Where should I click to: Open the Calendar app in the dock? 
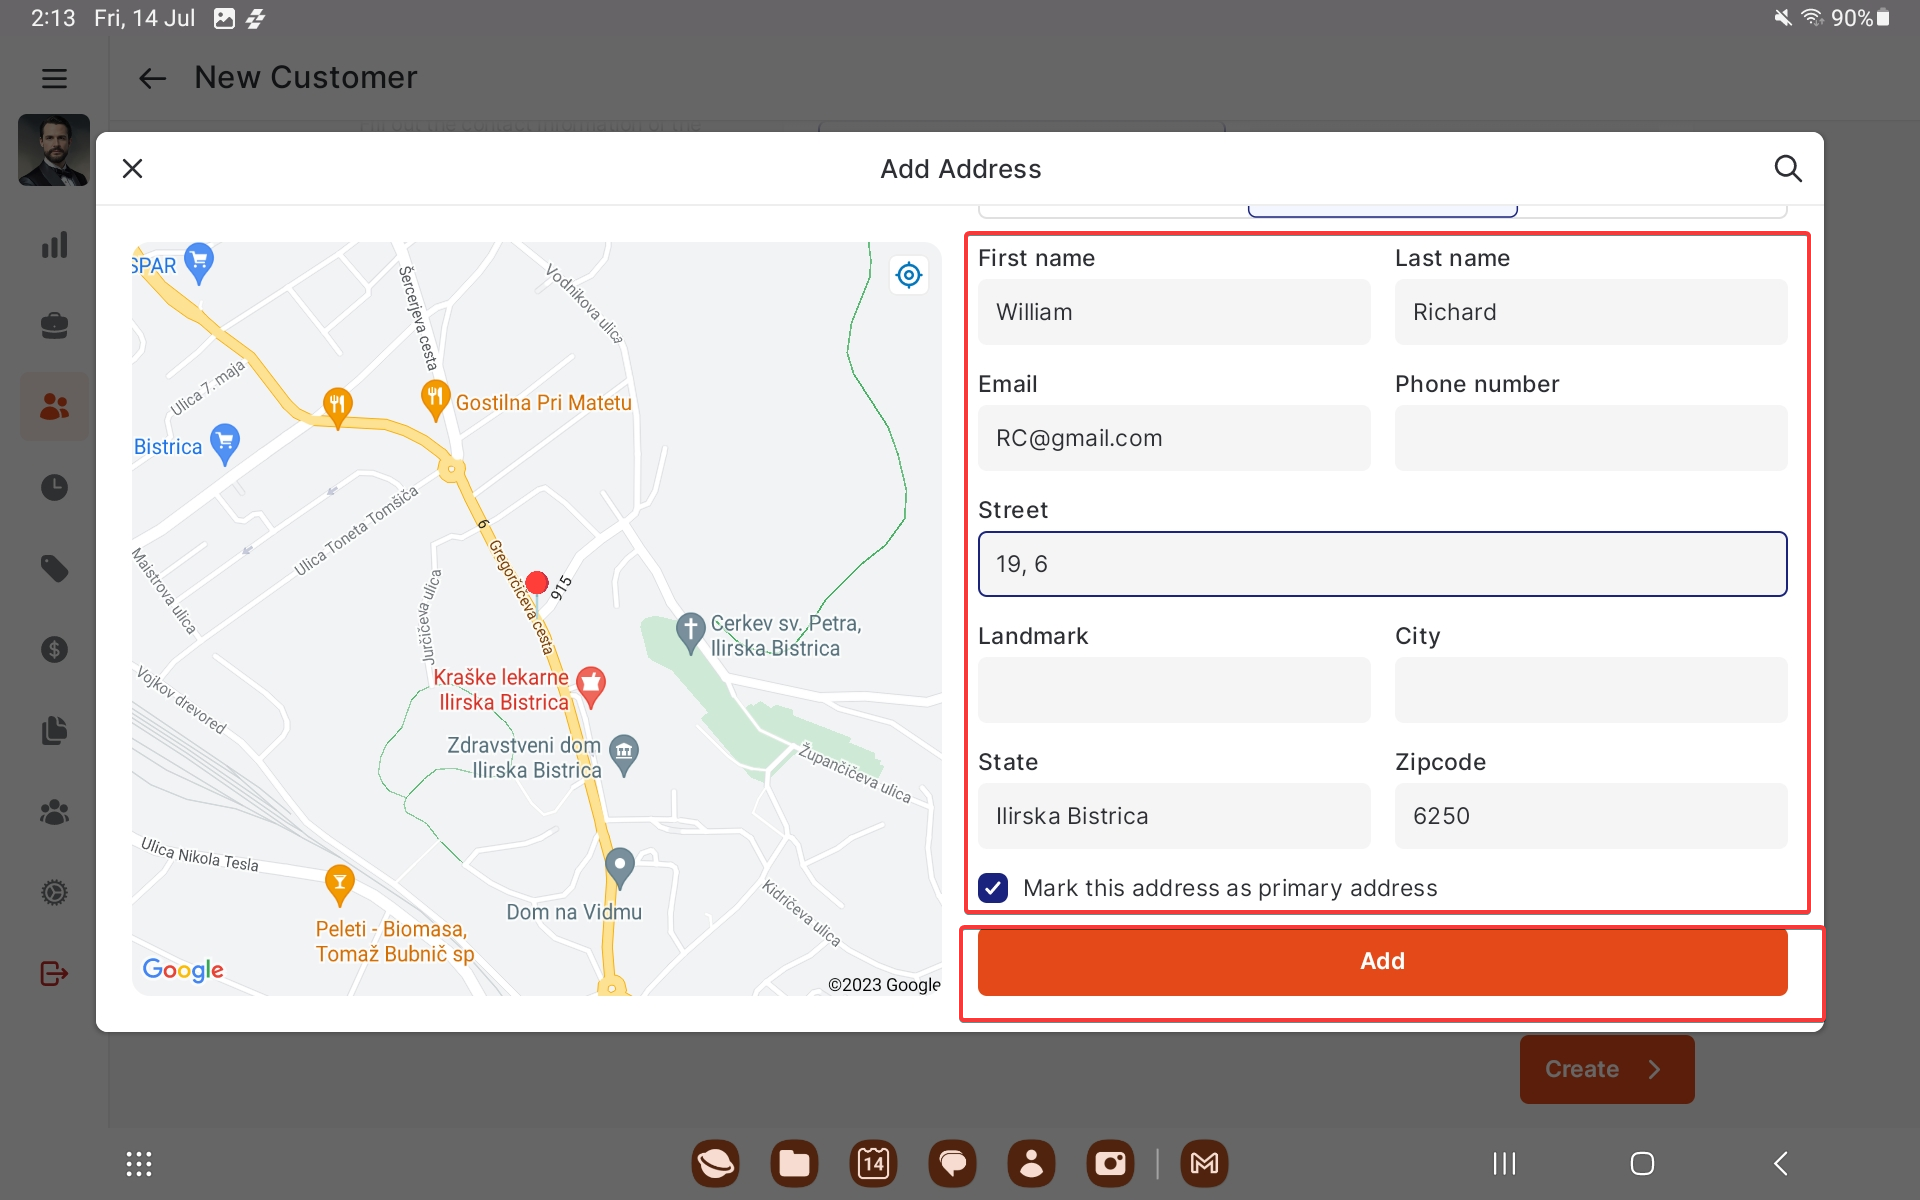tap(873, 1164)
